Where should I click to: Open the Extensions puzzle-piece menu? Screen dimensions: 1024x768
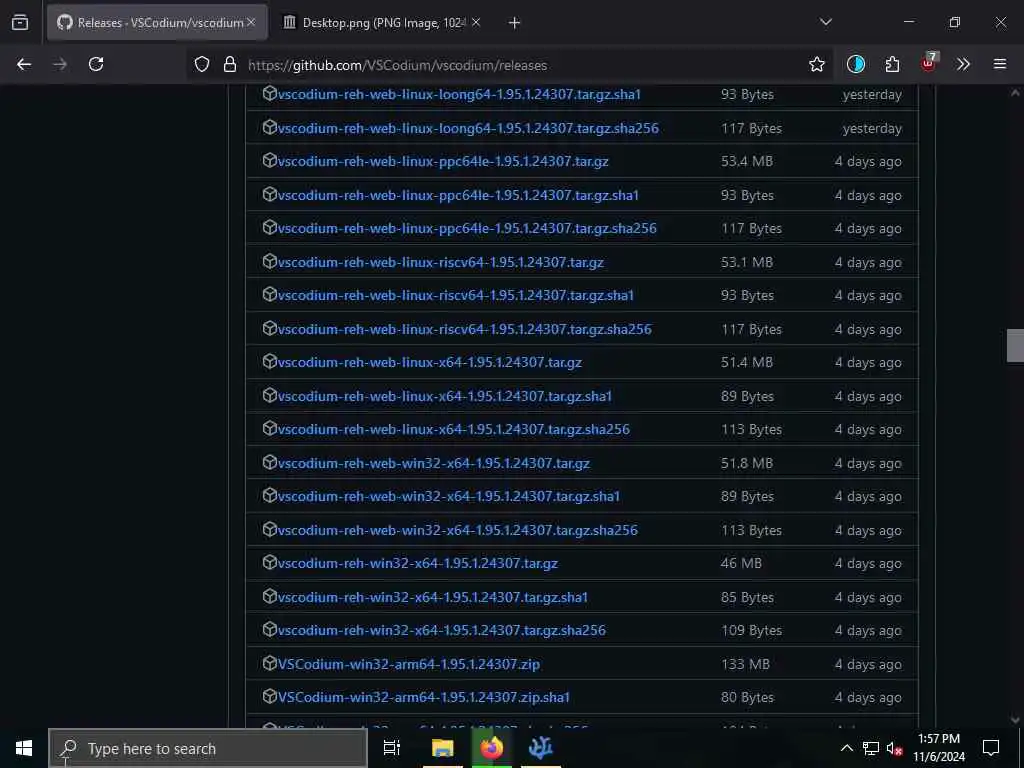pos(892,64)
